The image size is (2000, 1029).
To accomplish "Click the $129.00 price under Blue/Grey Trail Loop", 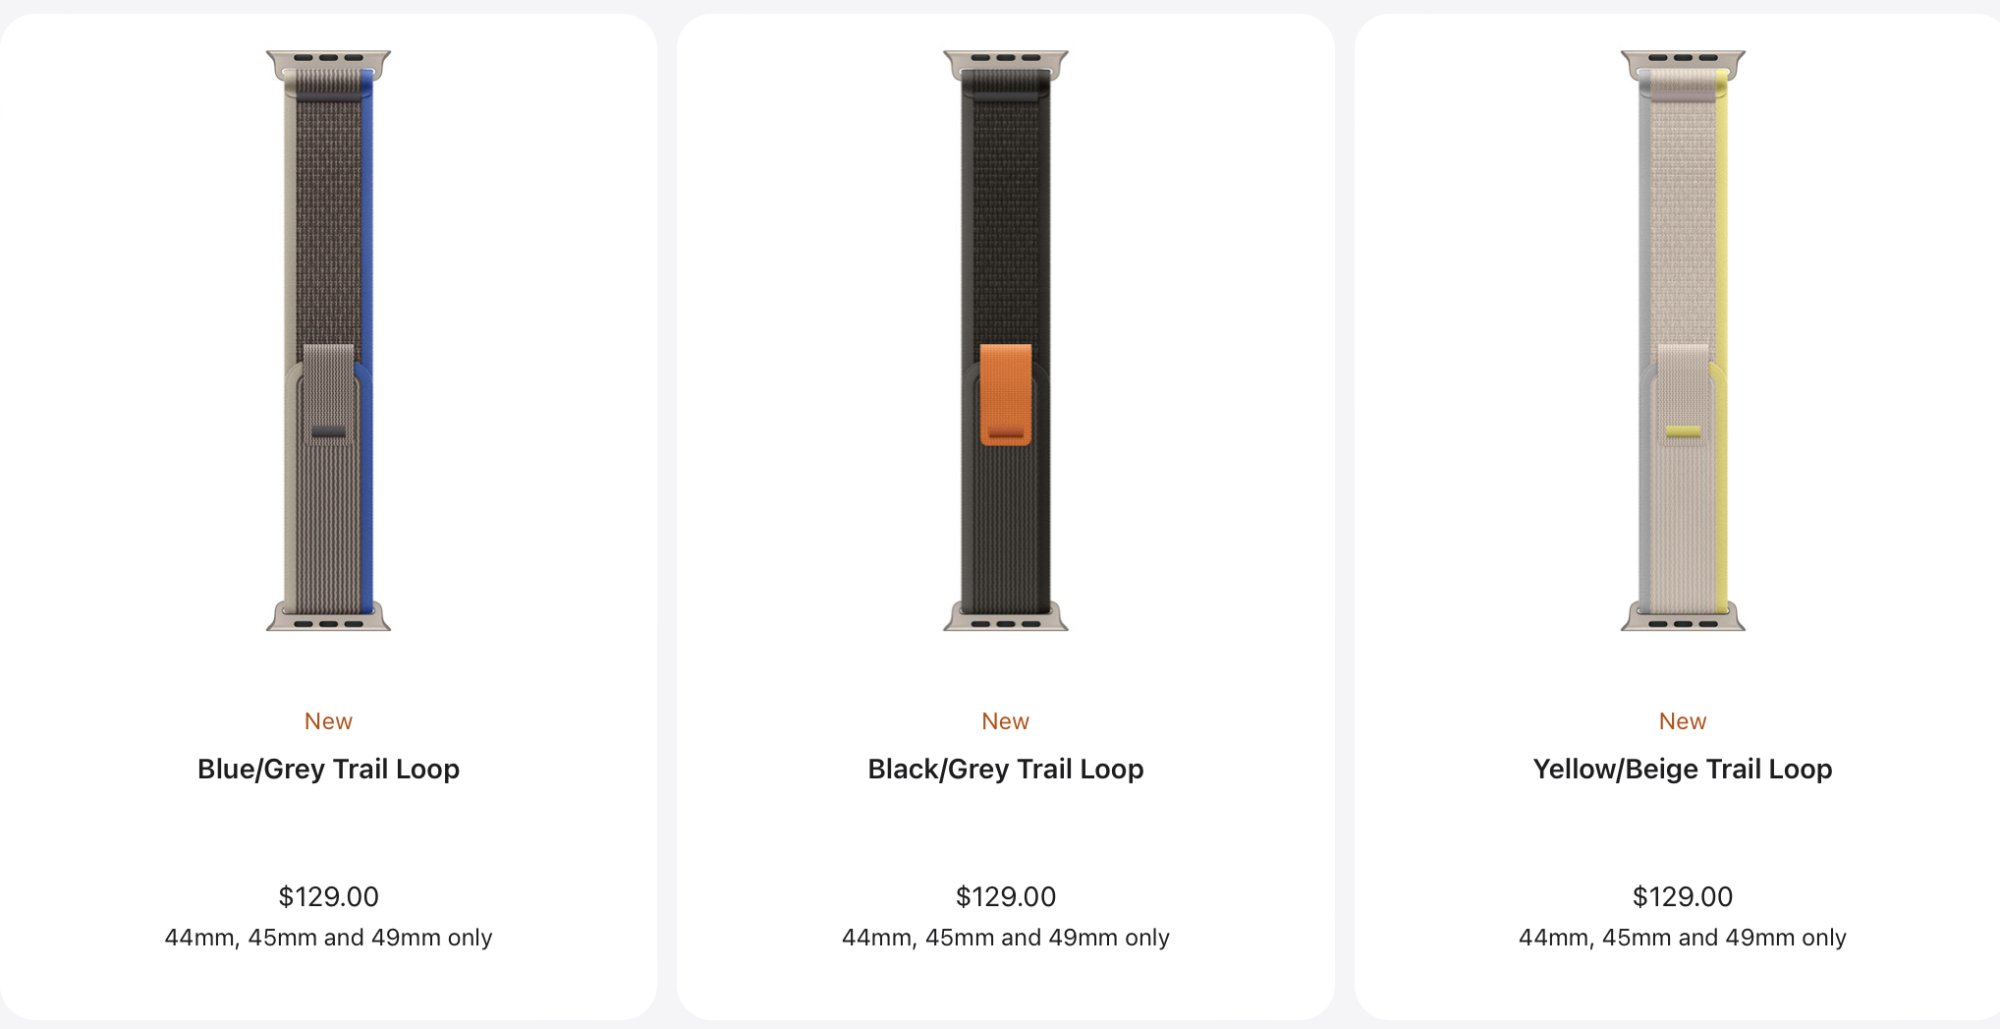I will pyautogui.click(x=328, y=896).
